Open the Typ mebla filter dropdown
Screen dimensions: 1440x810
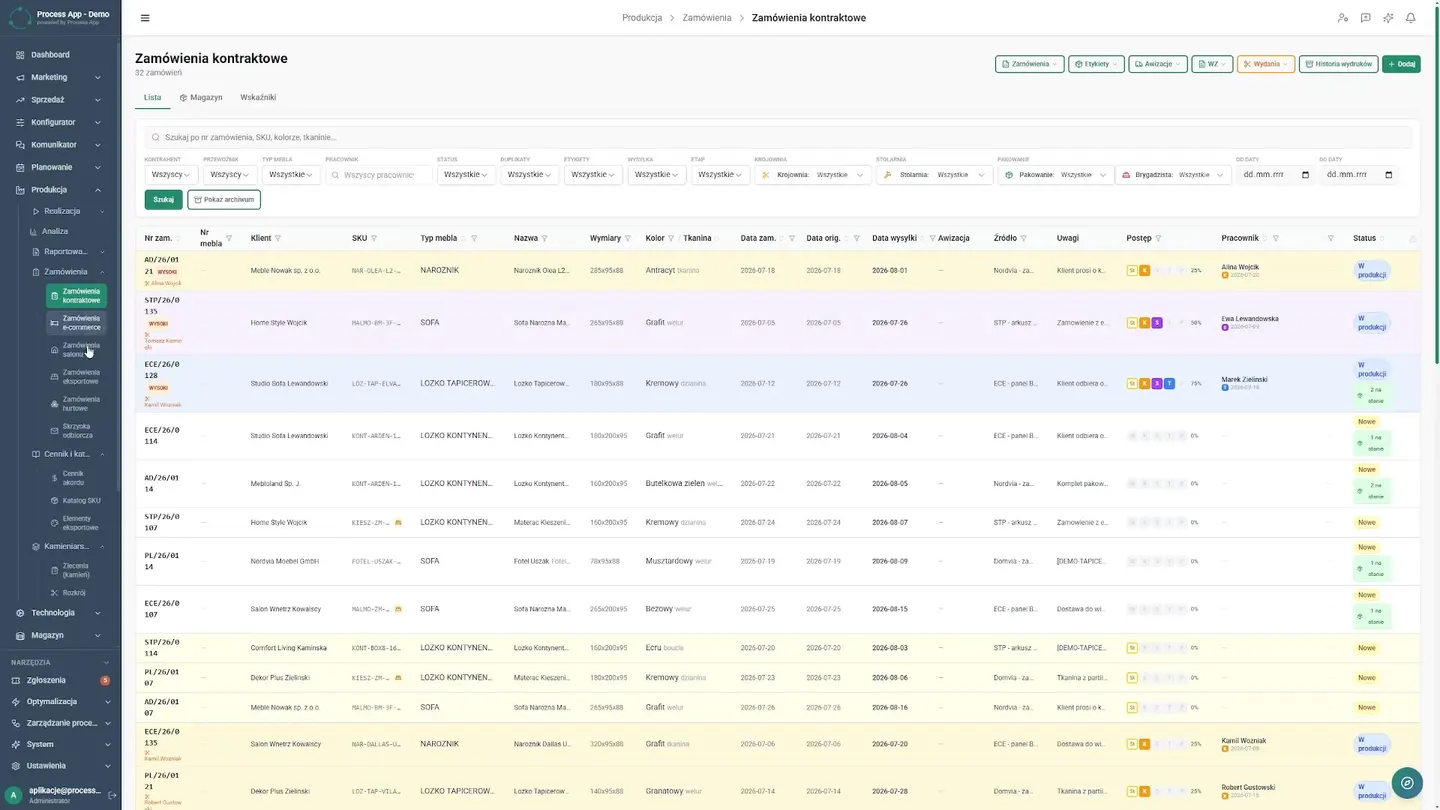coord(291,175)
